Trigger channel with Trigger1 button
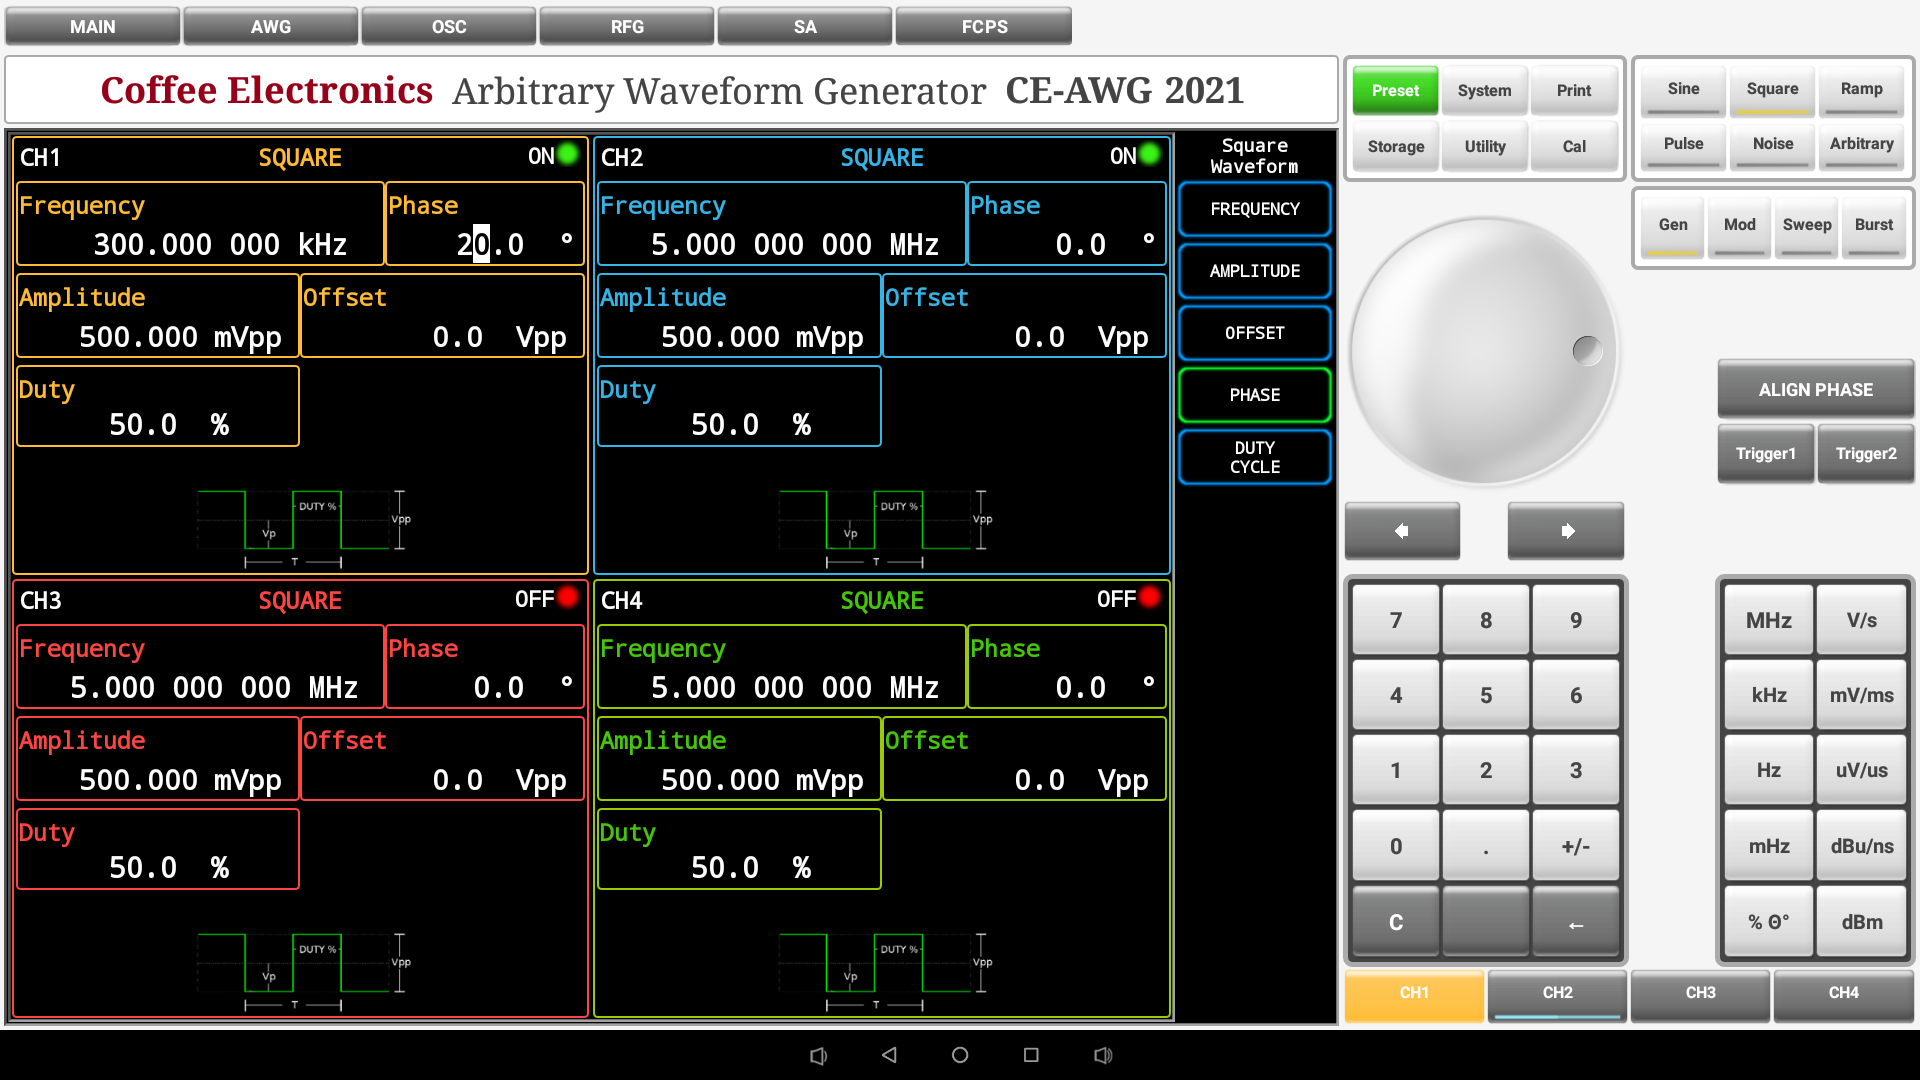Viewport: 1920px width, 1080px height. [x=1765, y=453]
